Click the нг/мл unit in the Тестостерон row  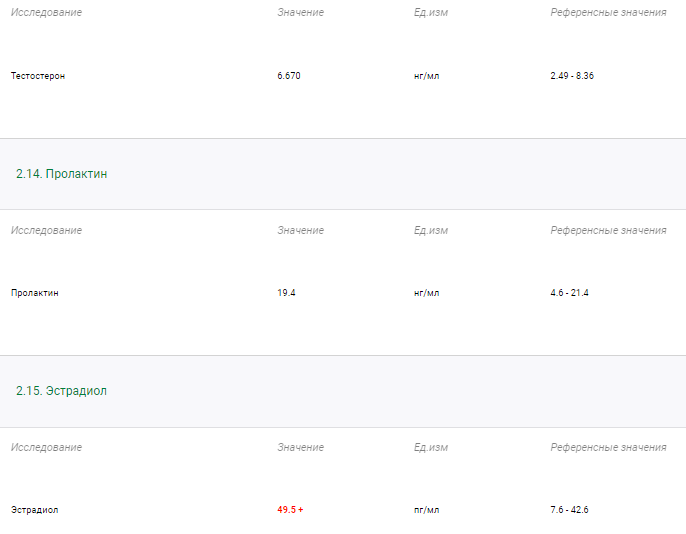[426, 76]
